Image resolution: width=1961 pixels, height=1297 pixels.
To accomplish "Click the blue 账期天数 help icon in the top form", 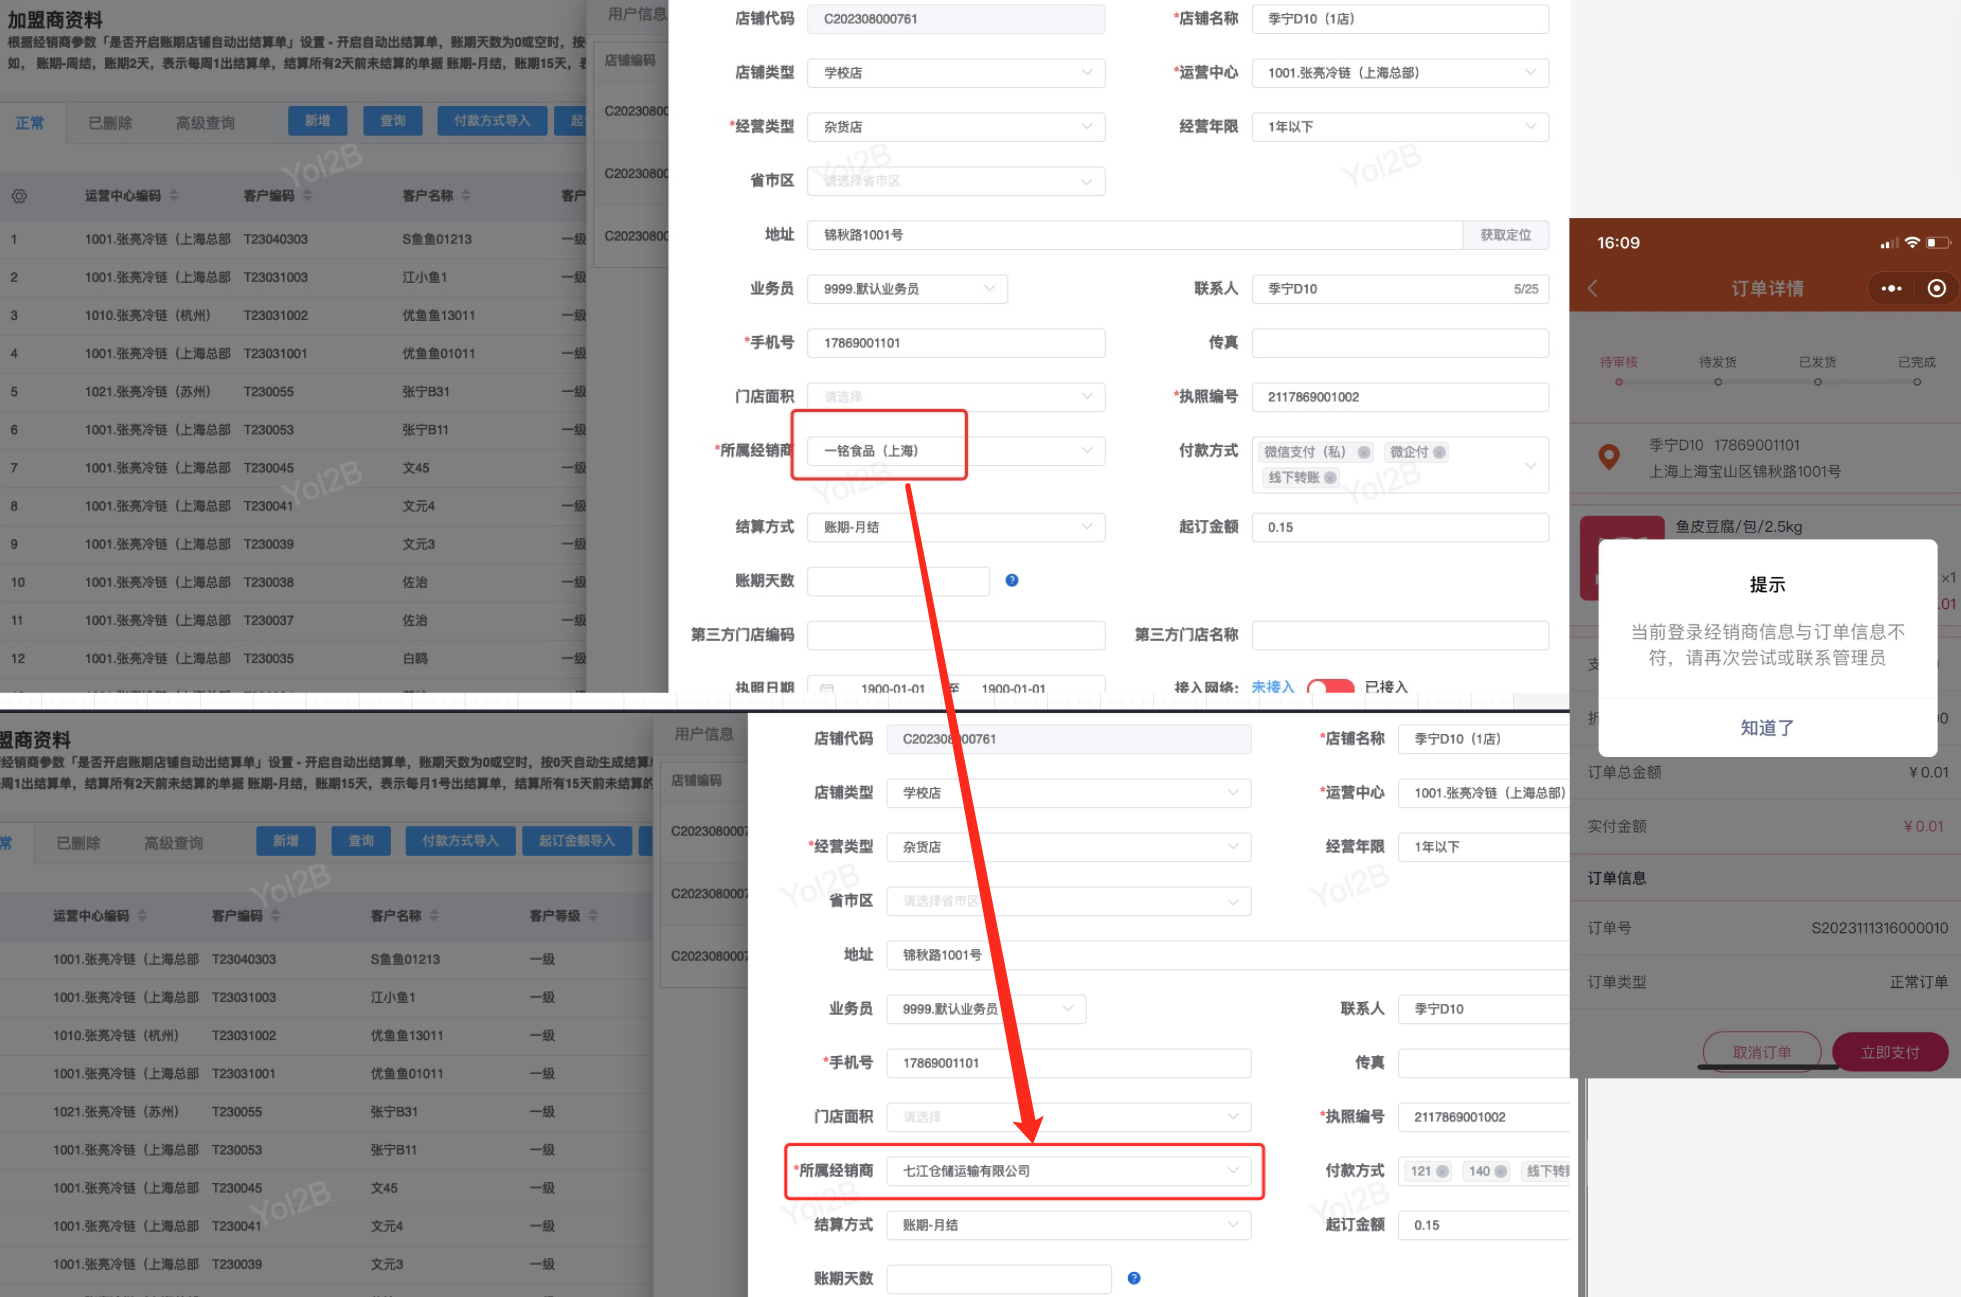I will [1012, 580].
